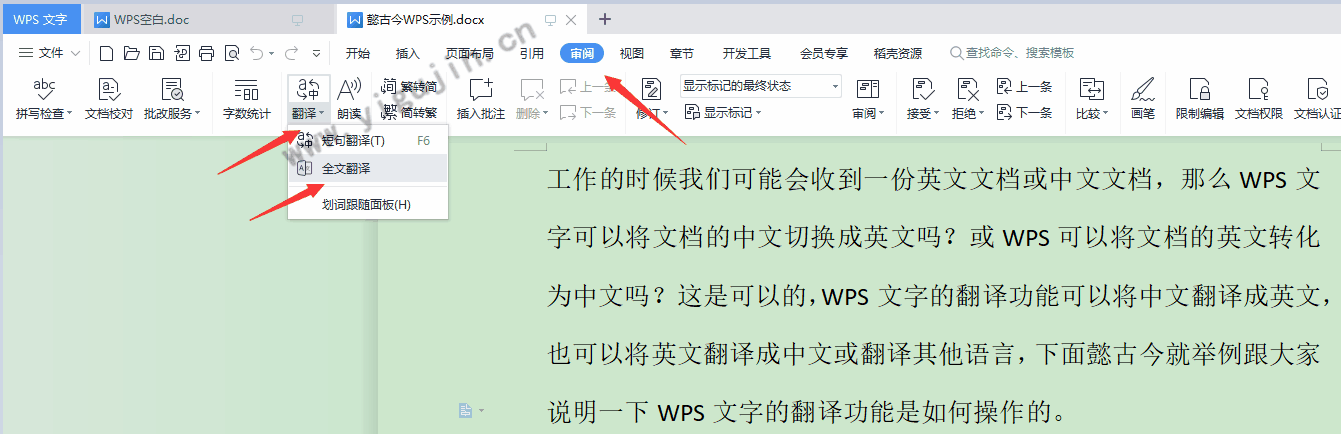Convert Traditional to Simplified (繁转简)
The image size is (1341, 434).
410,87
